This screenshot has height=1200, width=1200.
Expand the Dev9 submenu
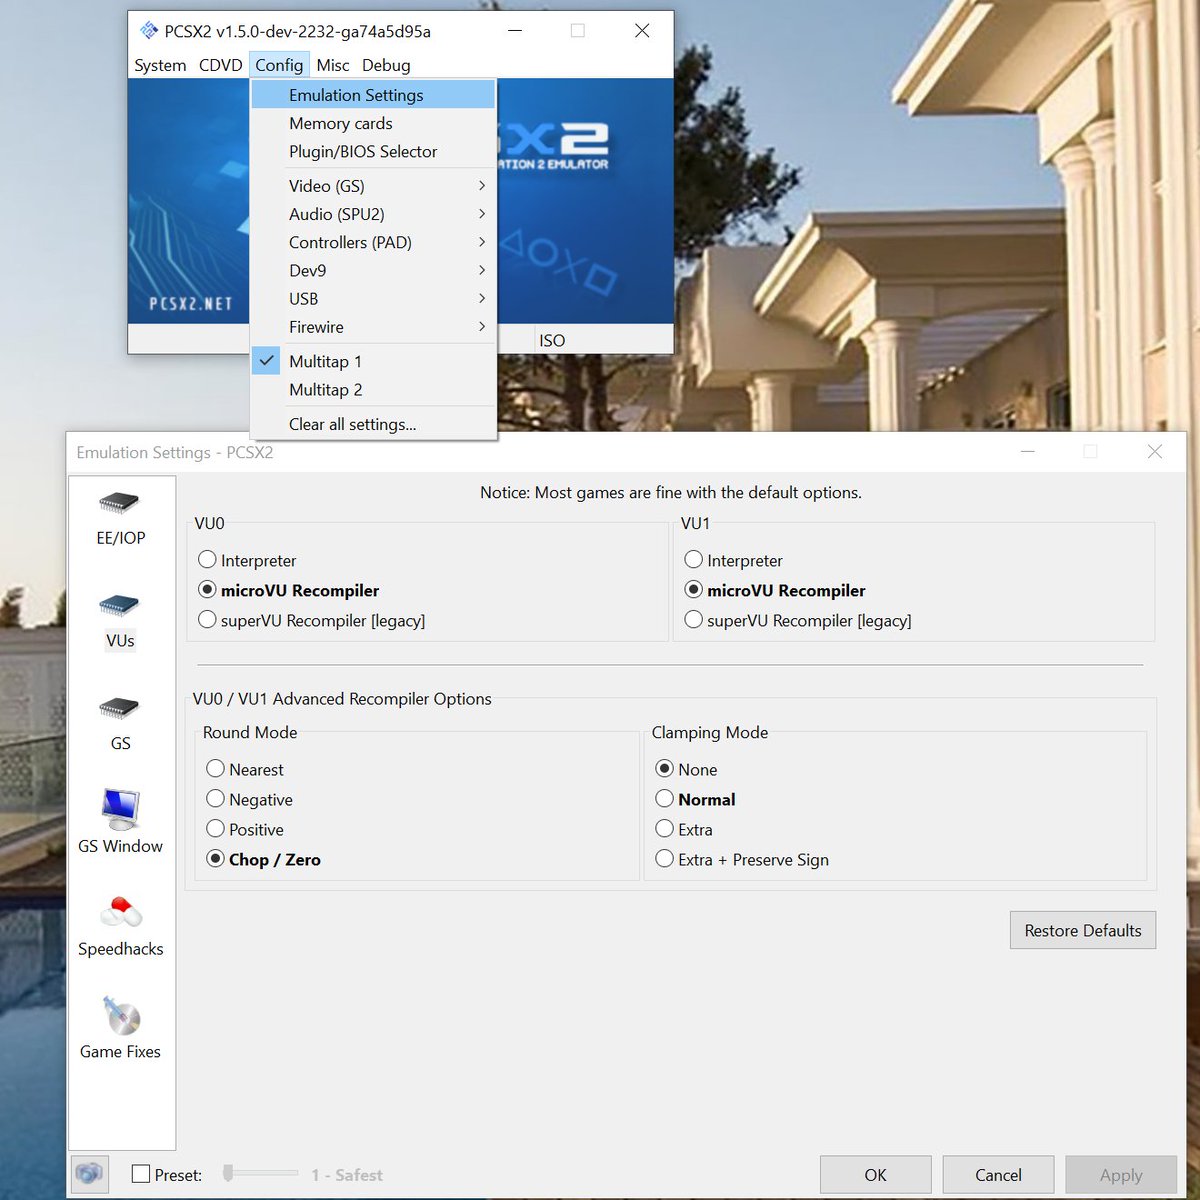click(x=373, y=270)
